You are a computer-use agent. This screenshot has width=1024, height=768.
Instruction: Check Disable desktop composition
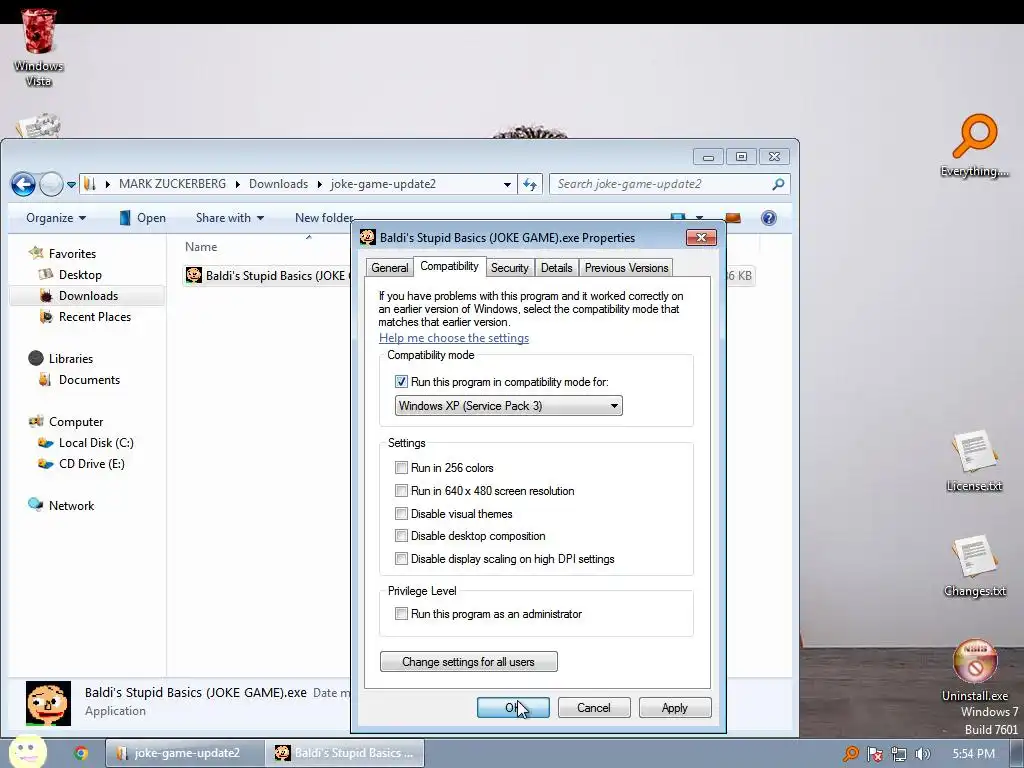coord(401,536)
